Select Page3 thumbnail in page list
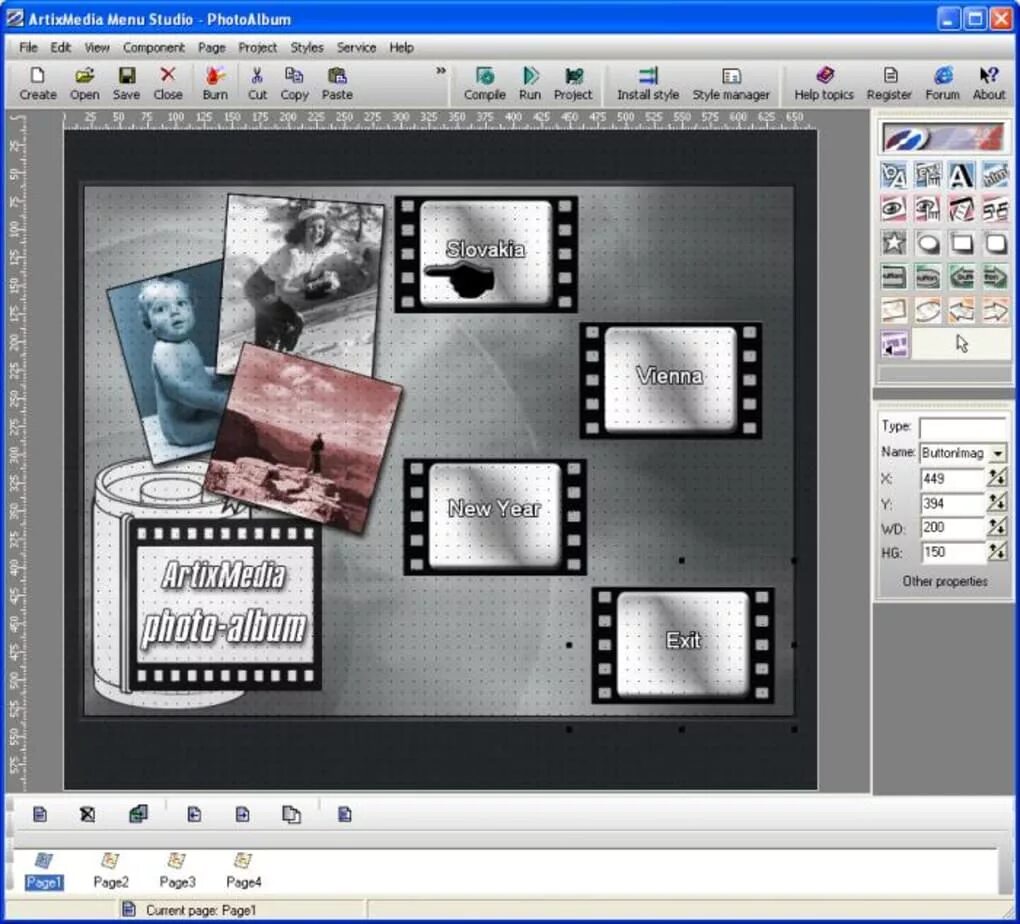1020x924 pixels. pyautogui.click(x=177, y=871)
